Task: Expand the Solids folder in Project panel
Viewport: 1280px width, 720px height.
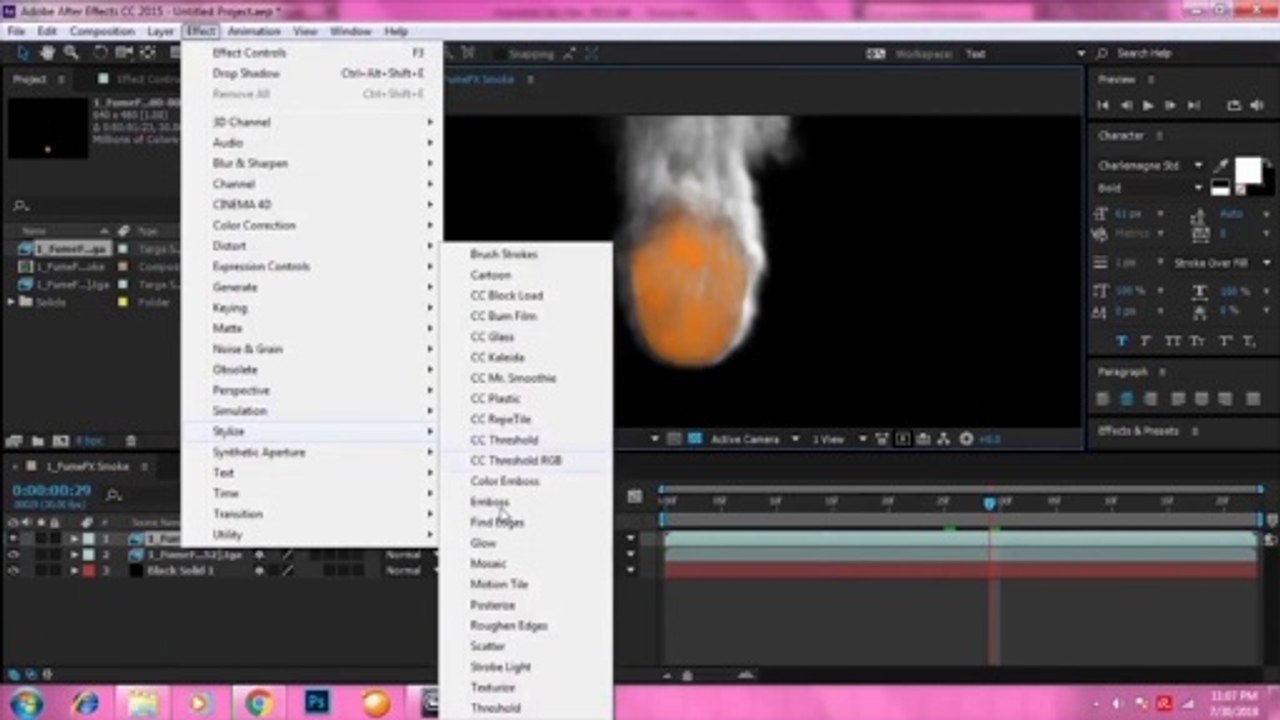Action: click(11, 302)
